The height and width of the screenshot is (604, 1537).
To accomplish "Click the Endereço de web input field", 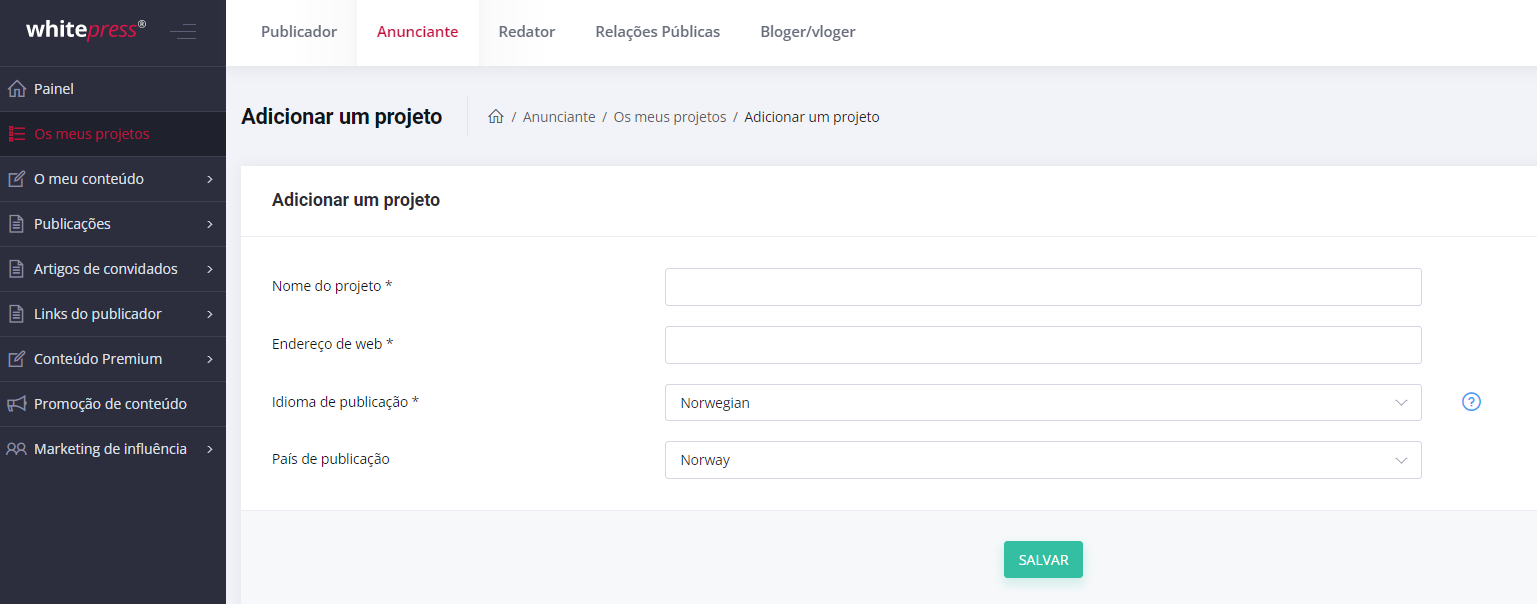I will click(x=1043, y=345).
